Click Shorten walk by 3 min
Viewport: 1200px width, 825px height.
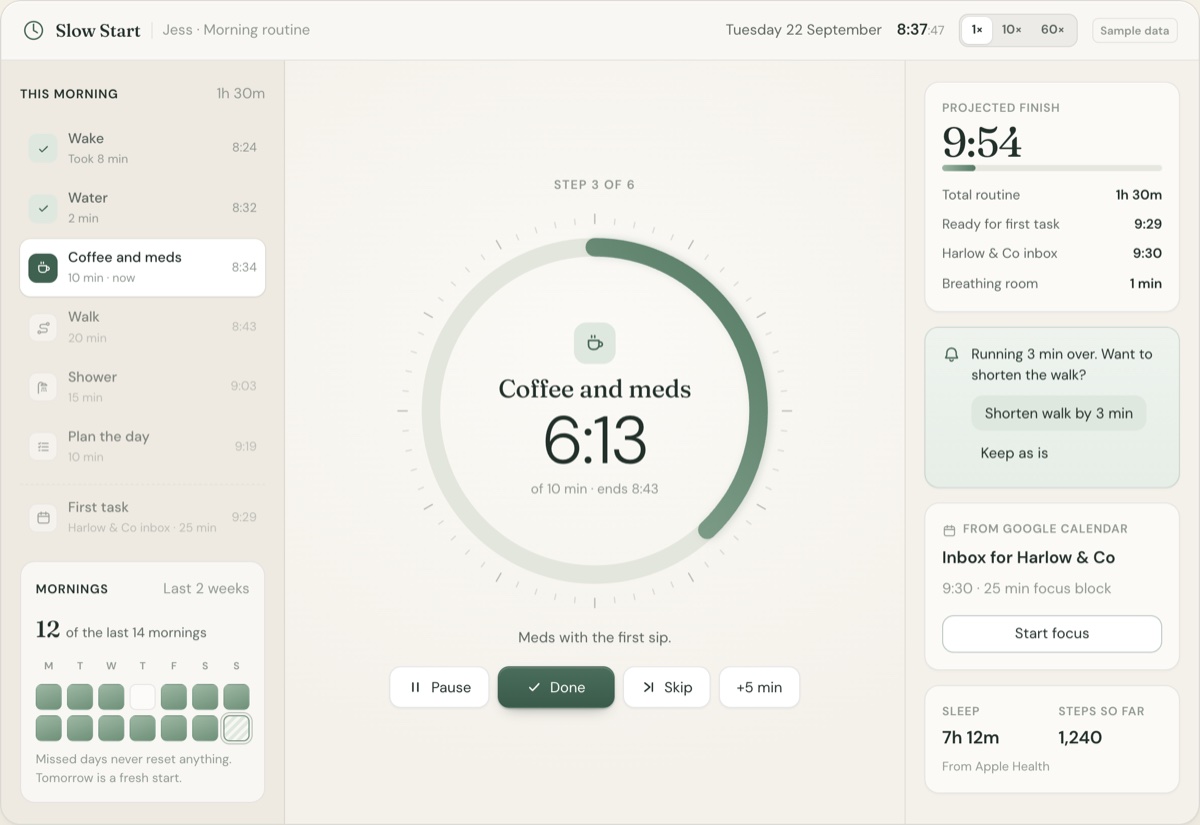pos(1058,413)
